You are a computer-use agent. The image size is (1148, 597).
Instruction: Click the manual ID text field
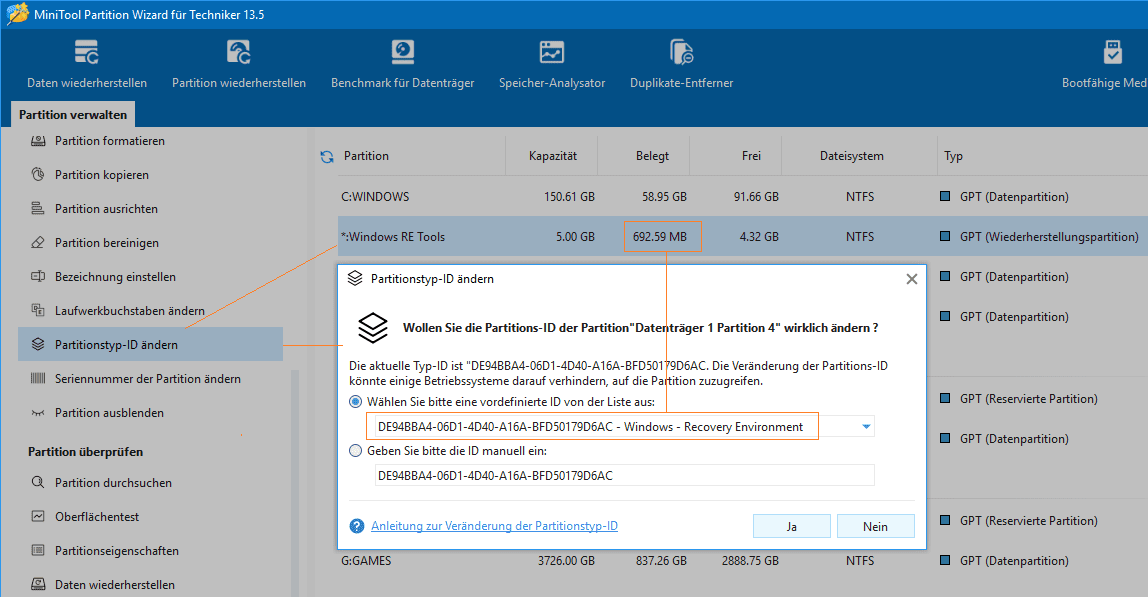(625, 475)
